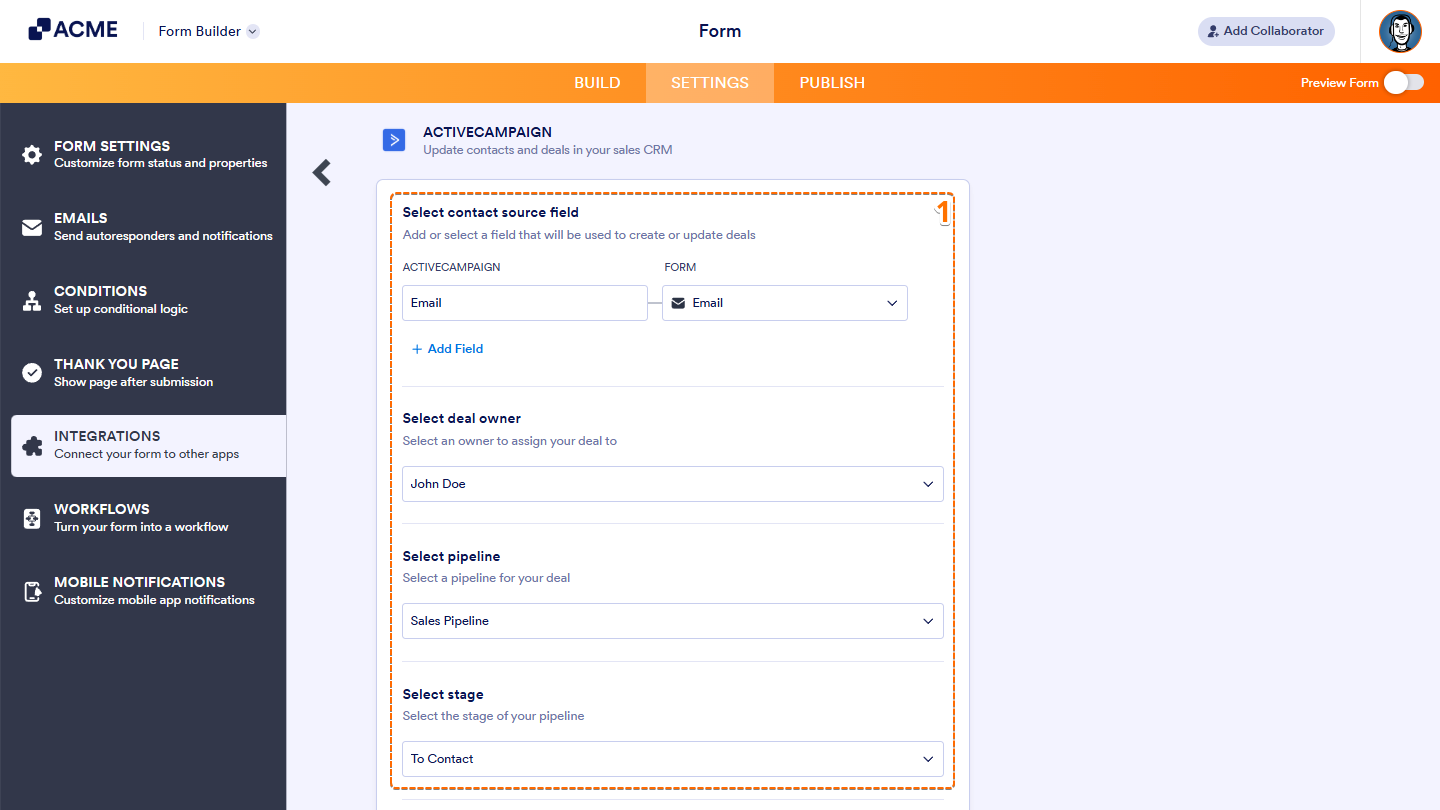The height and width of the screenshot is (810, 1440).
Task: Switch to the BUILD tab
Action: click(x=597, y=83)
